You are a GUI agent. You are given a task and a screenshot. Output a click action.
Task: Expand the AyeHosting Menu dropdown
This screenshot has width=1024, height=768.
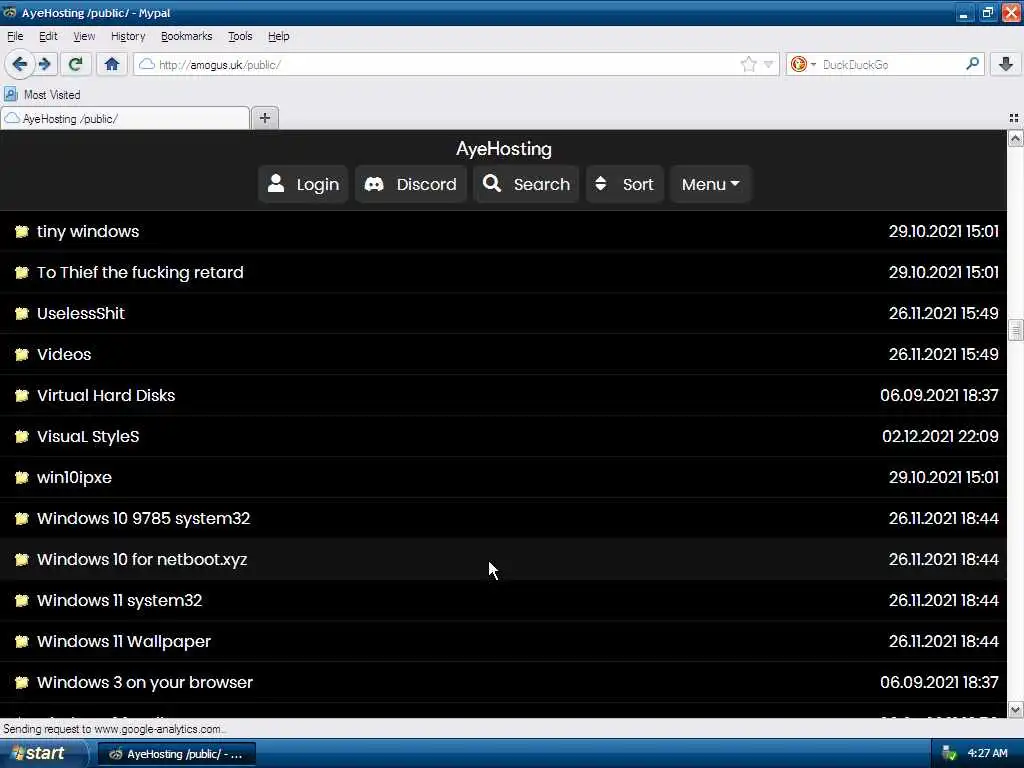pos(711,184)
